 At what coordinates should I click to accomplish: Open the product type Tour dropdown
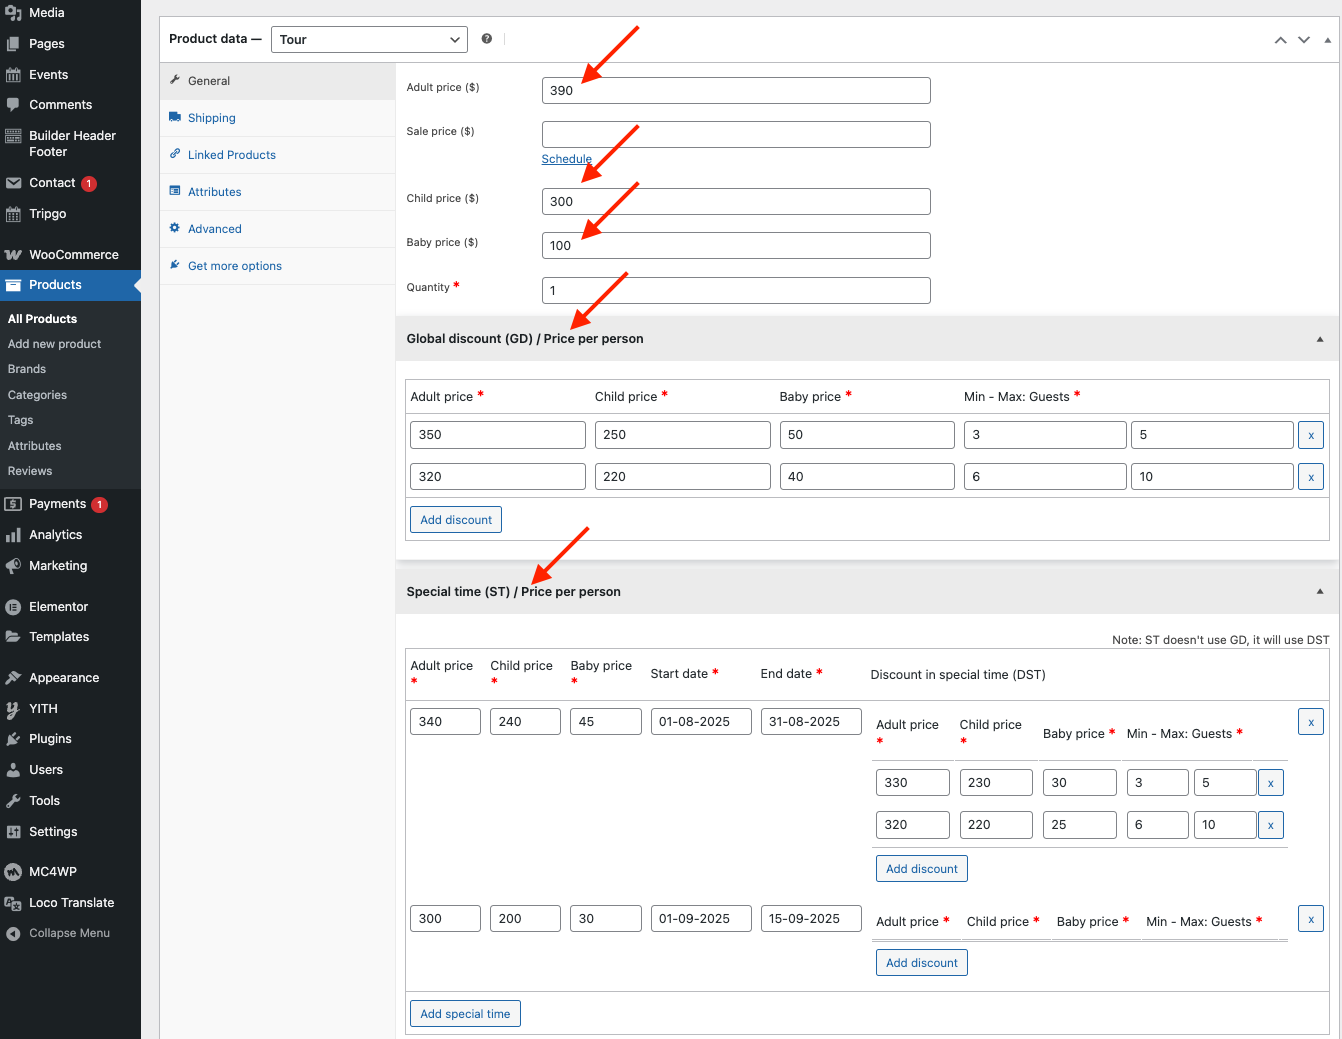click(x=369, y=40)
